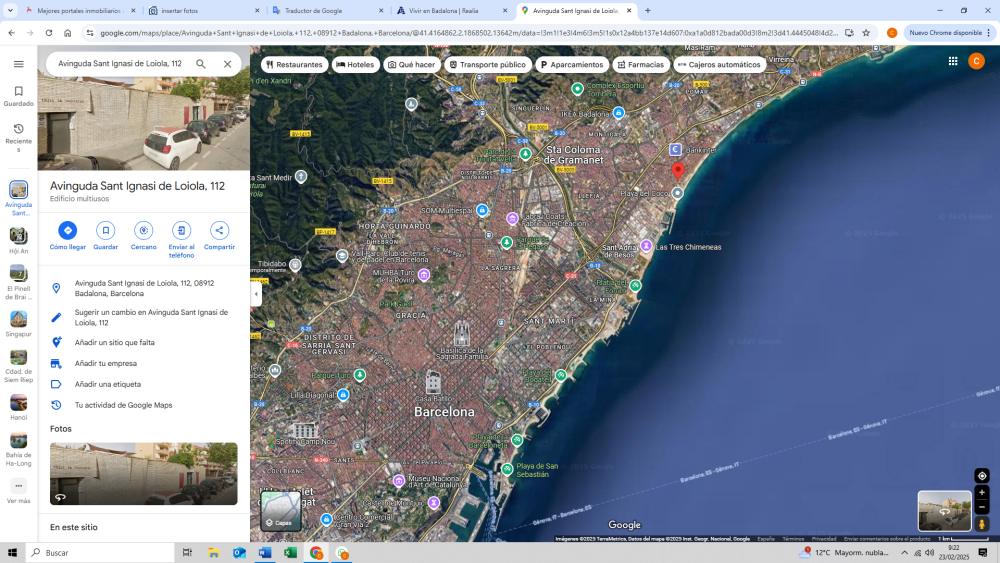The width and height of the screenshot is (1000, 563).
Task: Go to Chrome home page
Action: [x=68, y=33]
